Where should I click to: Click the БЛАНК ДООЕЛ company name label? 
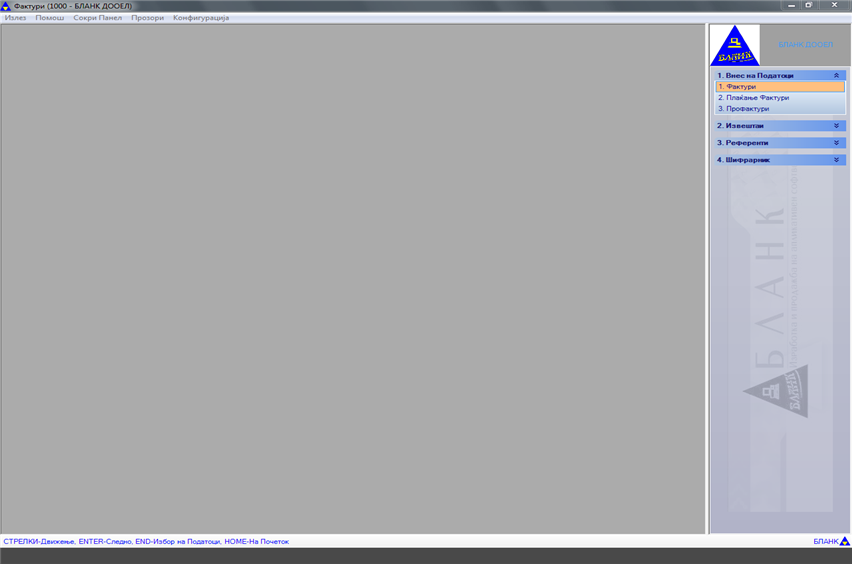[805, 45]
